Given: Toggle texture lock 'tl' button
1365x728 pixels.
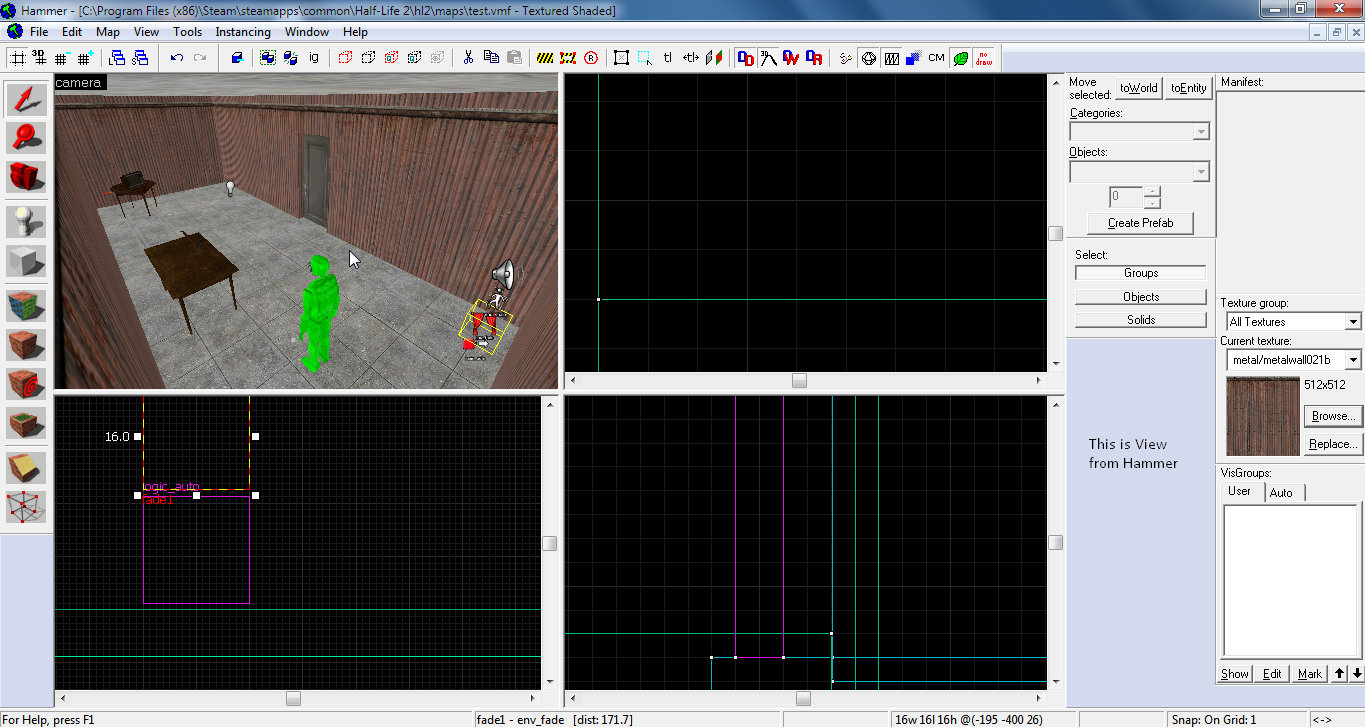Looking at the screenshot, I should [x=668, y=58].
